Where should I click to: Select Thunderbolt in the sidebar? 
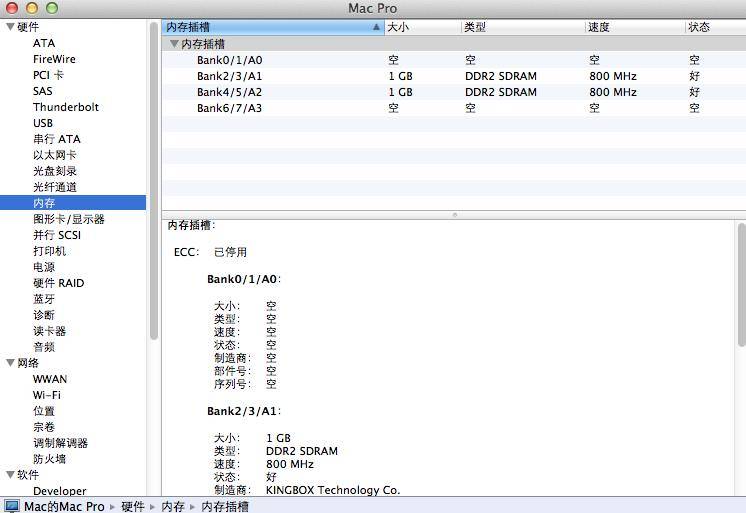(x=66, y=107)
